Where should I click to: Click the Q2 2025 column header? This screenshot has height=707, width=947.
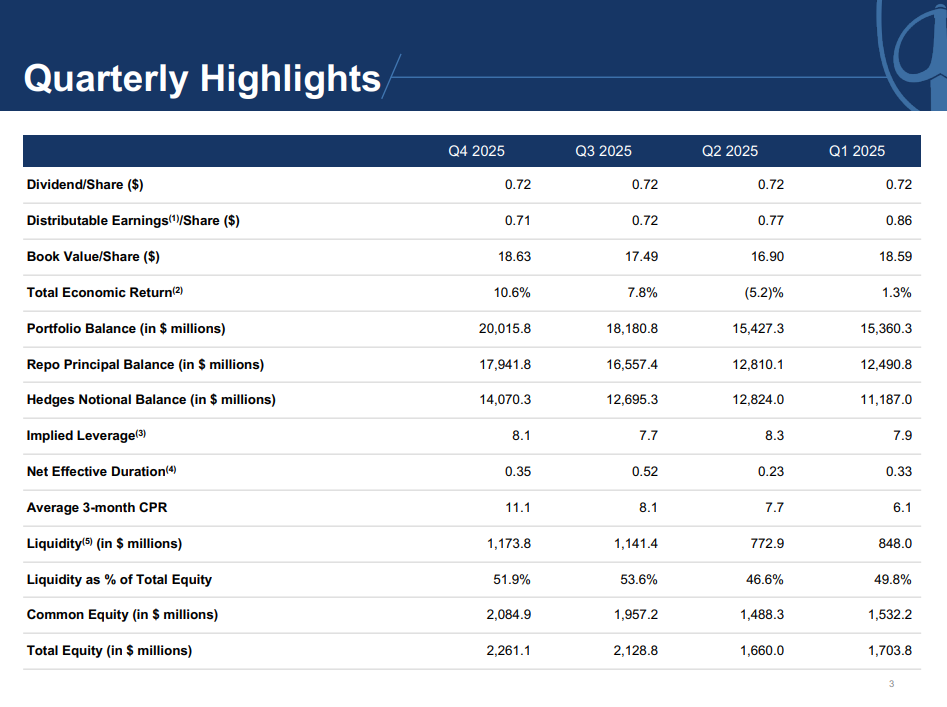tap(730, 151)
